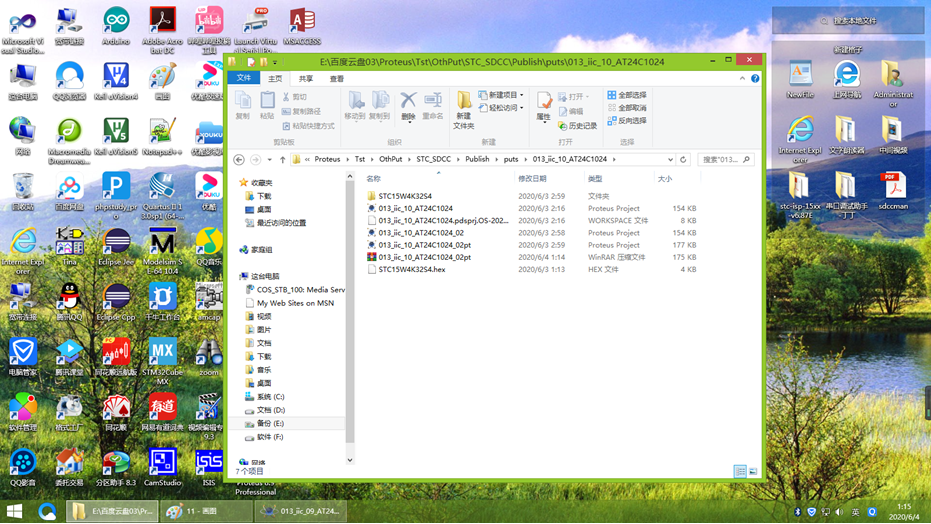This screenshot has width=931, height=524.
Task: Sort by the 大小 (Size) column header
Action: pos(665,179)
